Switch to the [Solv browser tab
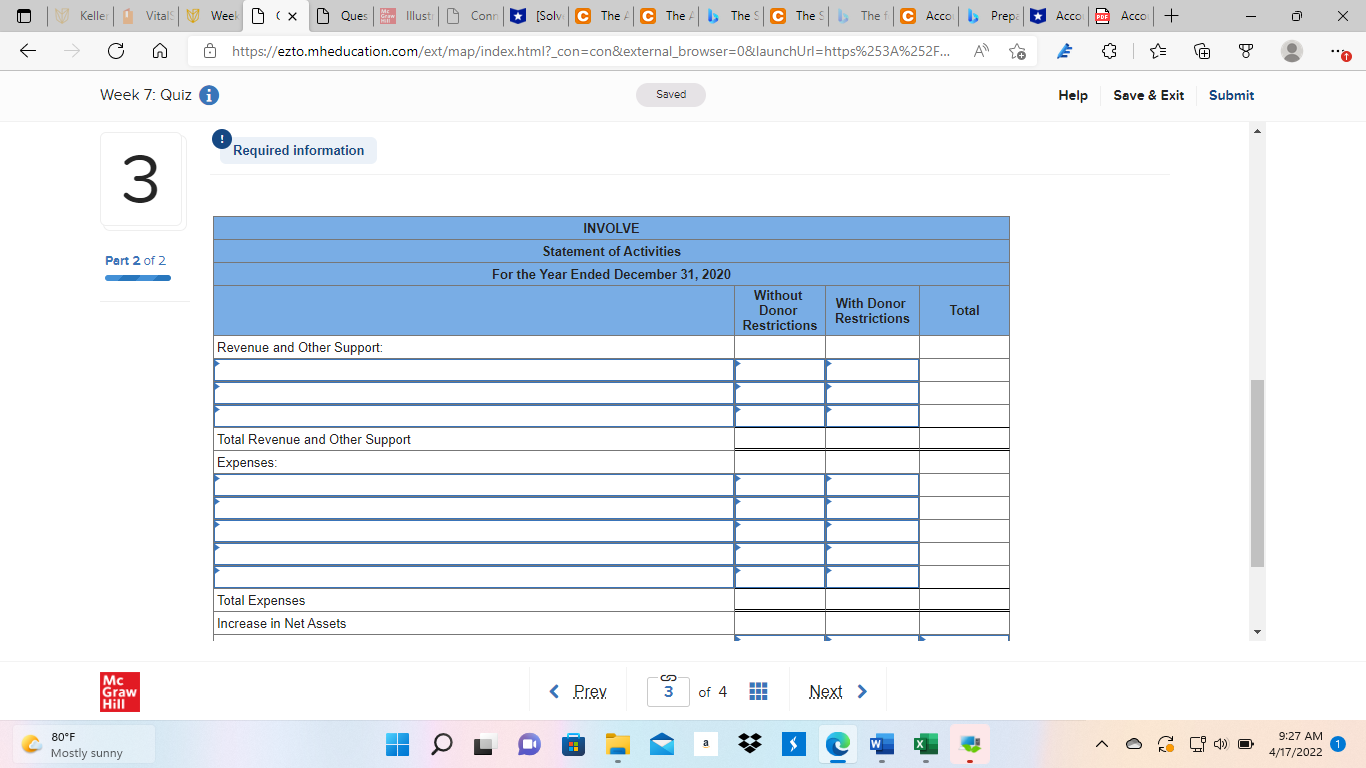 tap(535, 16)
